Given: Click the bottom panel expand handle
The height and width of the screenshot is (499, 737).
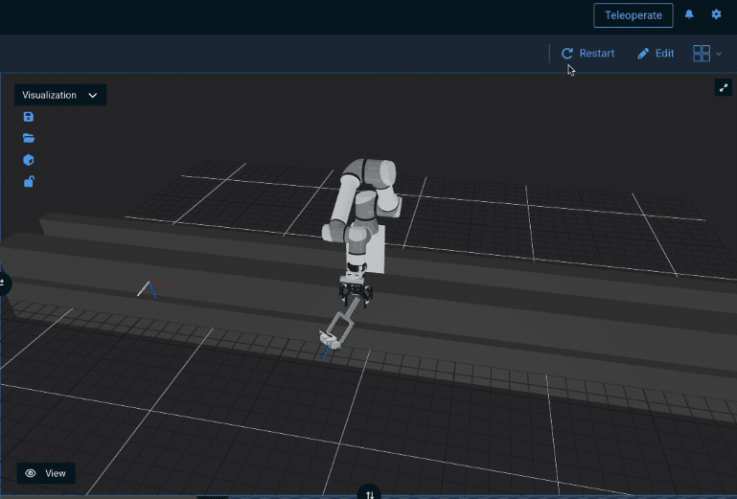Looking at the screenshot, I should [369, 493].
